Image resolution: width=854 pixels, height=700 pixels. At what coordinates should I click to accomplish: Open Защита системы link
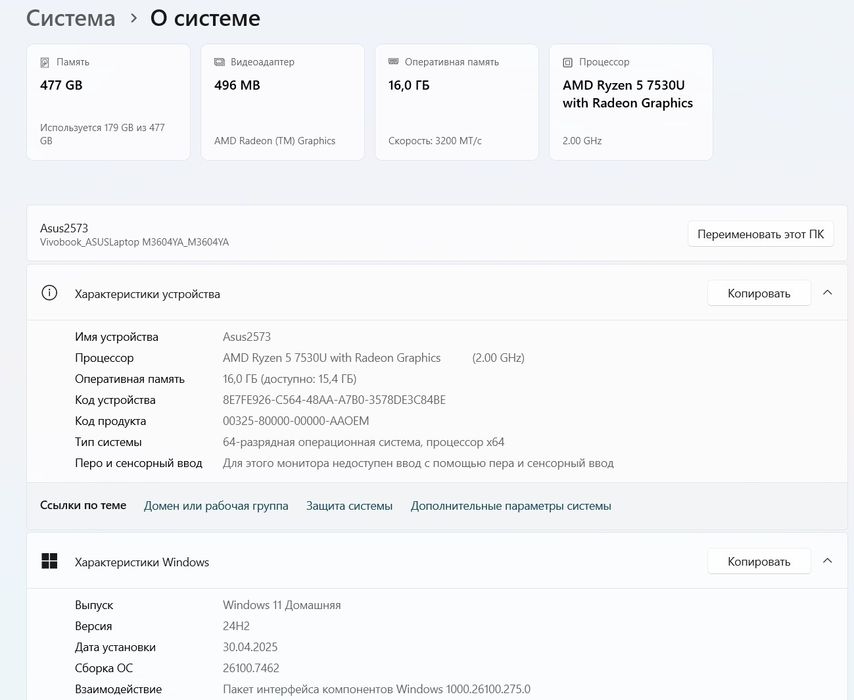349,506
